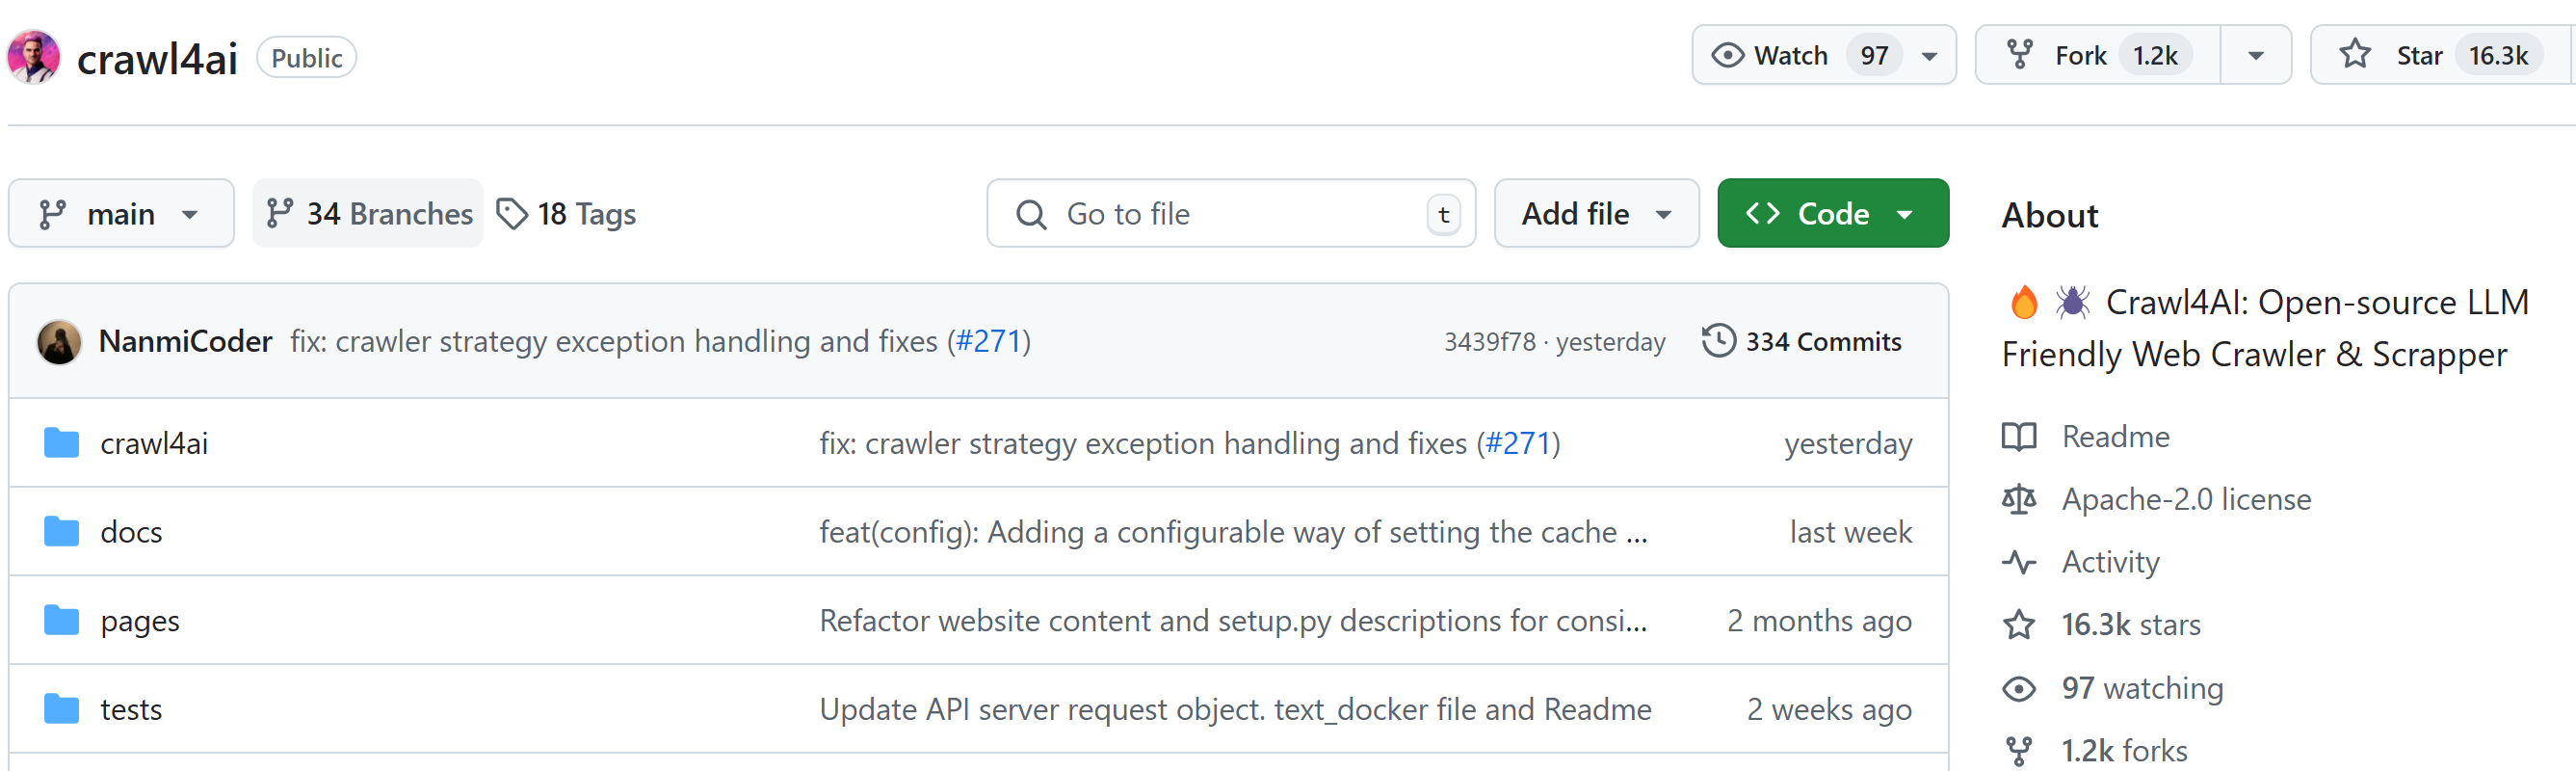Open the Apache-2.0 license link
This screenshot has height=771, width=2576.
pos(2186,499)
